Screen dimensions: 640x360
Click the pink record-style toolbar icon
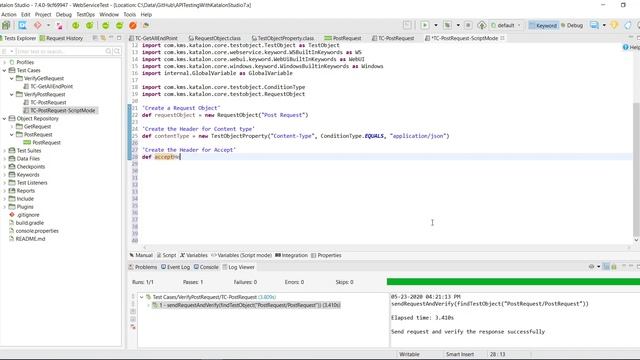[x=60, y=26]
